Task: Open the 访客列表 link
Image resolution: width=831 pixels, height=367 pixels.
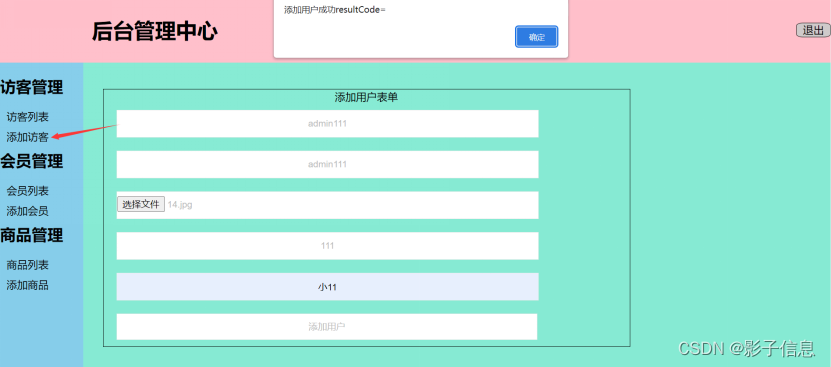Action: pos(28,117)
